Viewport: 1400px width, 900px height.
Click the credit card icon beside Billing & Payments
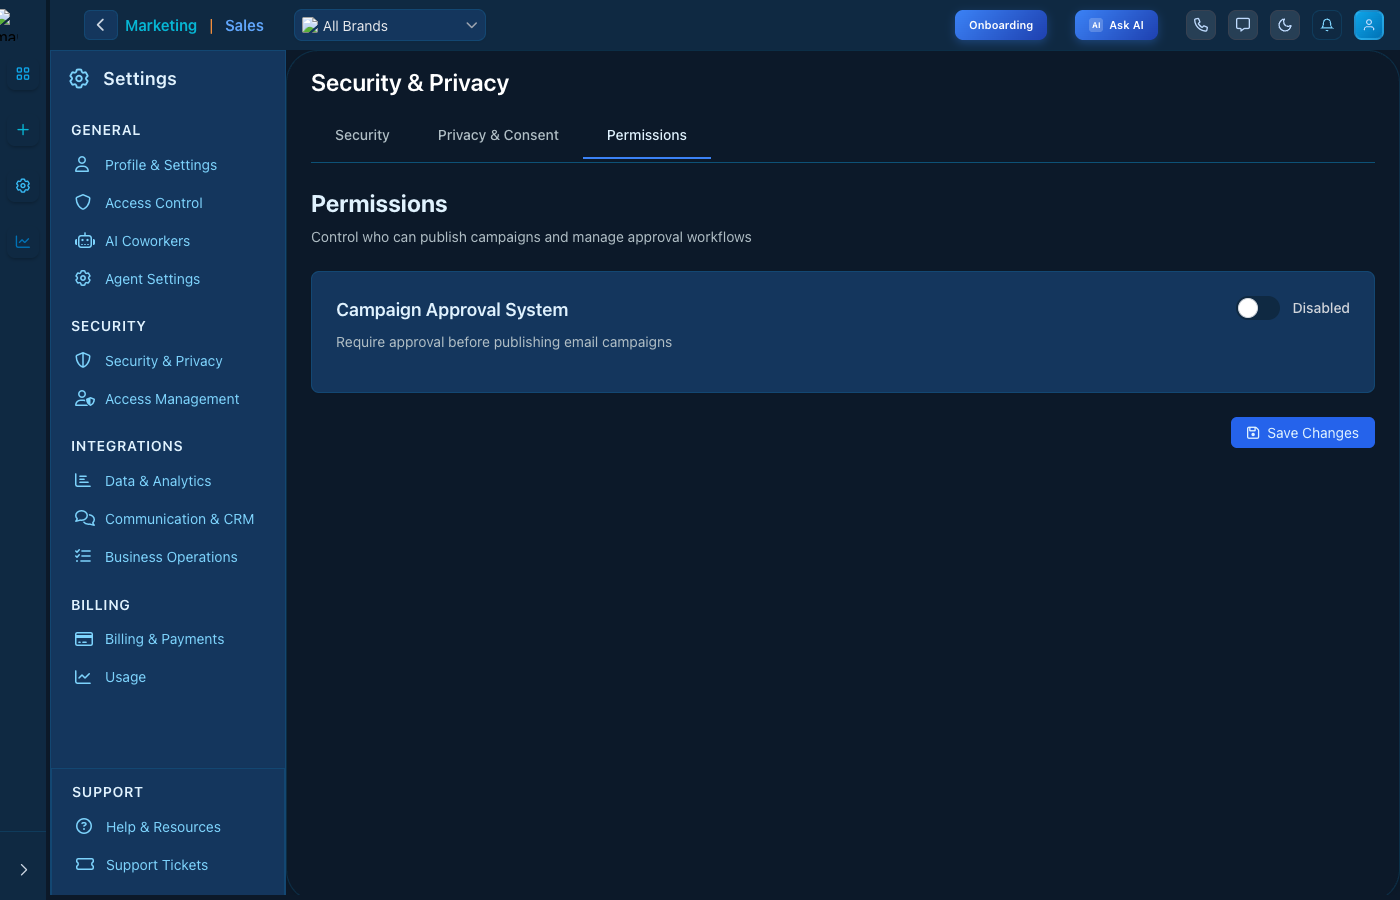pyautogui.click(x=84, y=639)
